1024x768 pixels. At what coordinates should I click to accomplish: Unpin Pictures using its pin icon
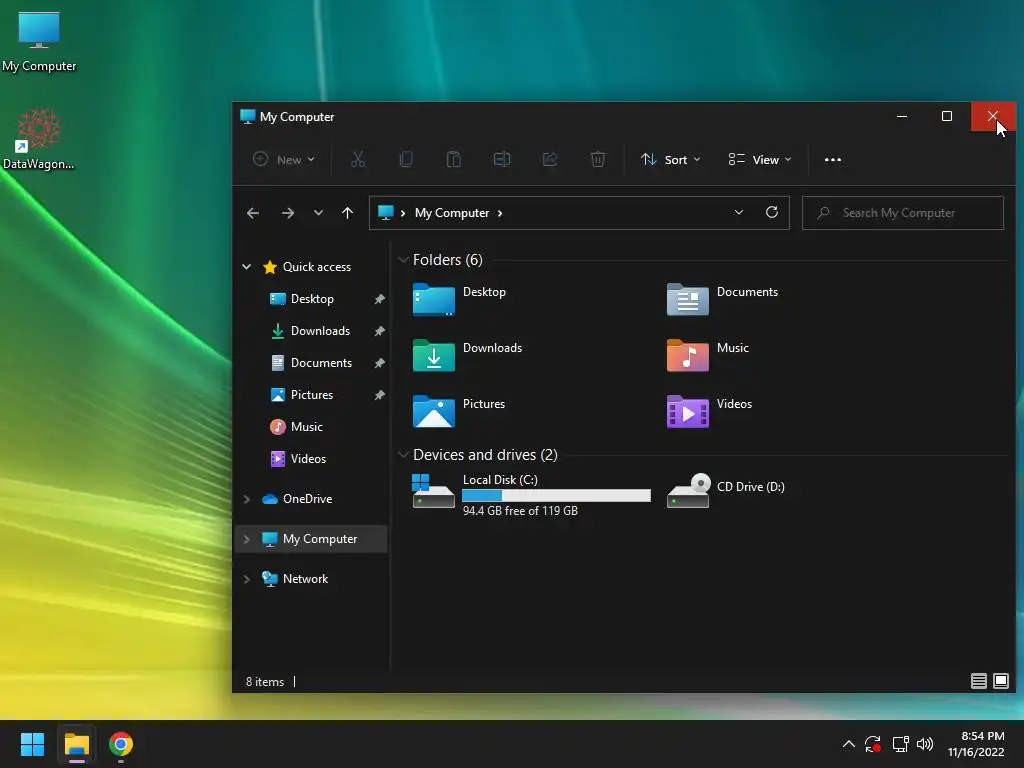point(379,395)
